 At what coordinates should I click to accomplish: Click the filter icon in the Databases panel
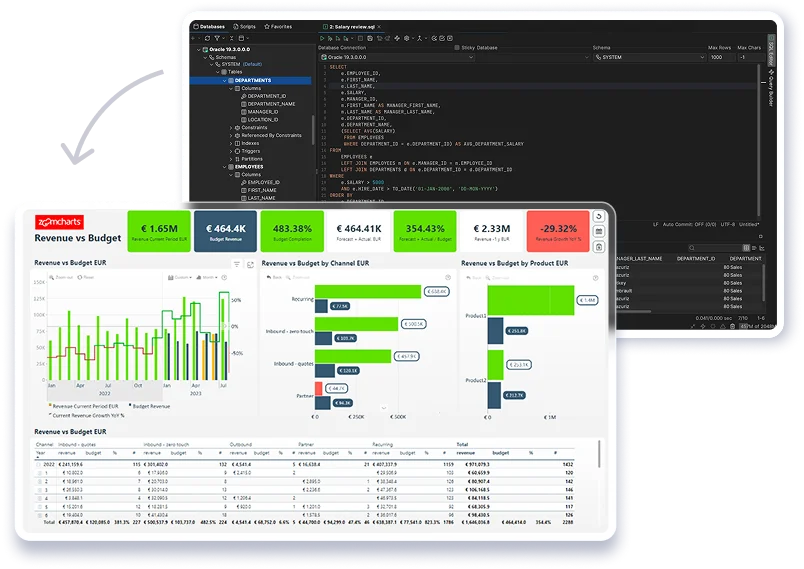(217, 37)
